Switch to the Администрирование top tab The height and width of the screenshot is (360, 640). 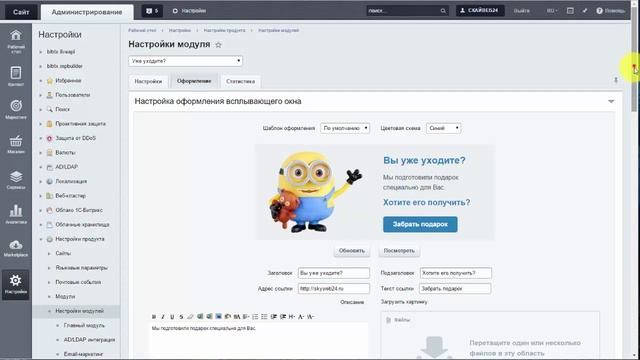point(87,12)
